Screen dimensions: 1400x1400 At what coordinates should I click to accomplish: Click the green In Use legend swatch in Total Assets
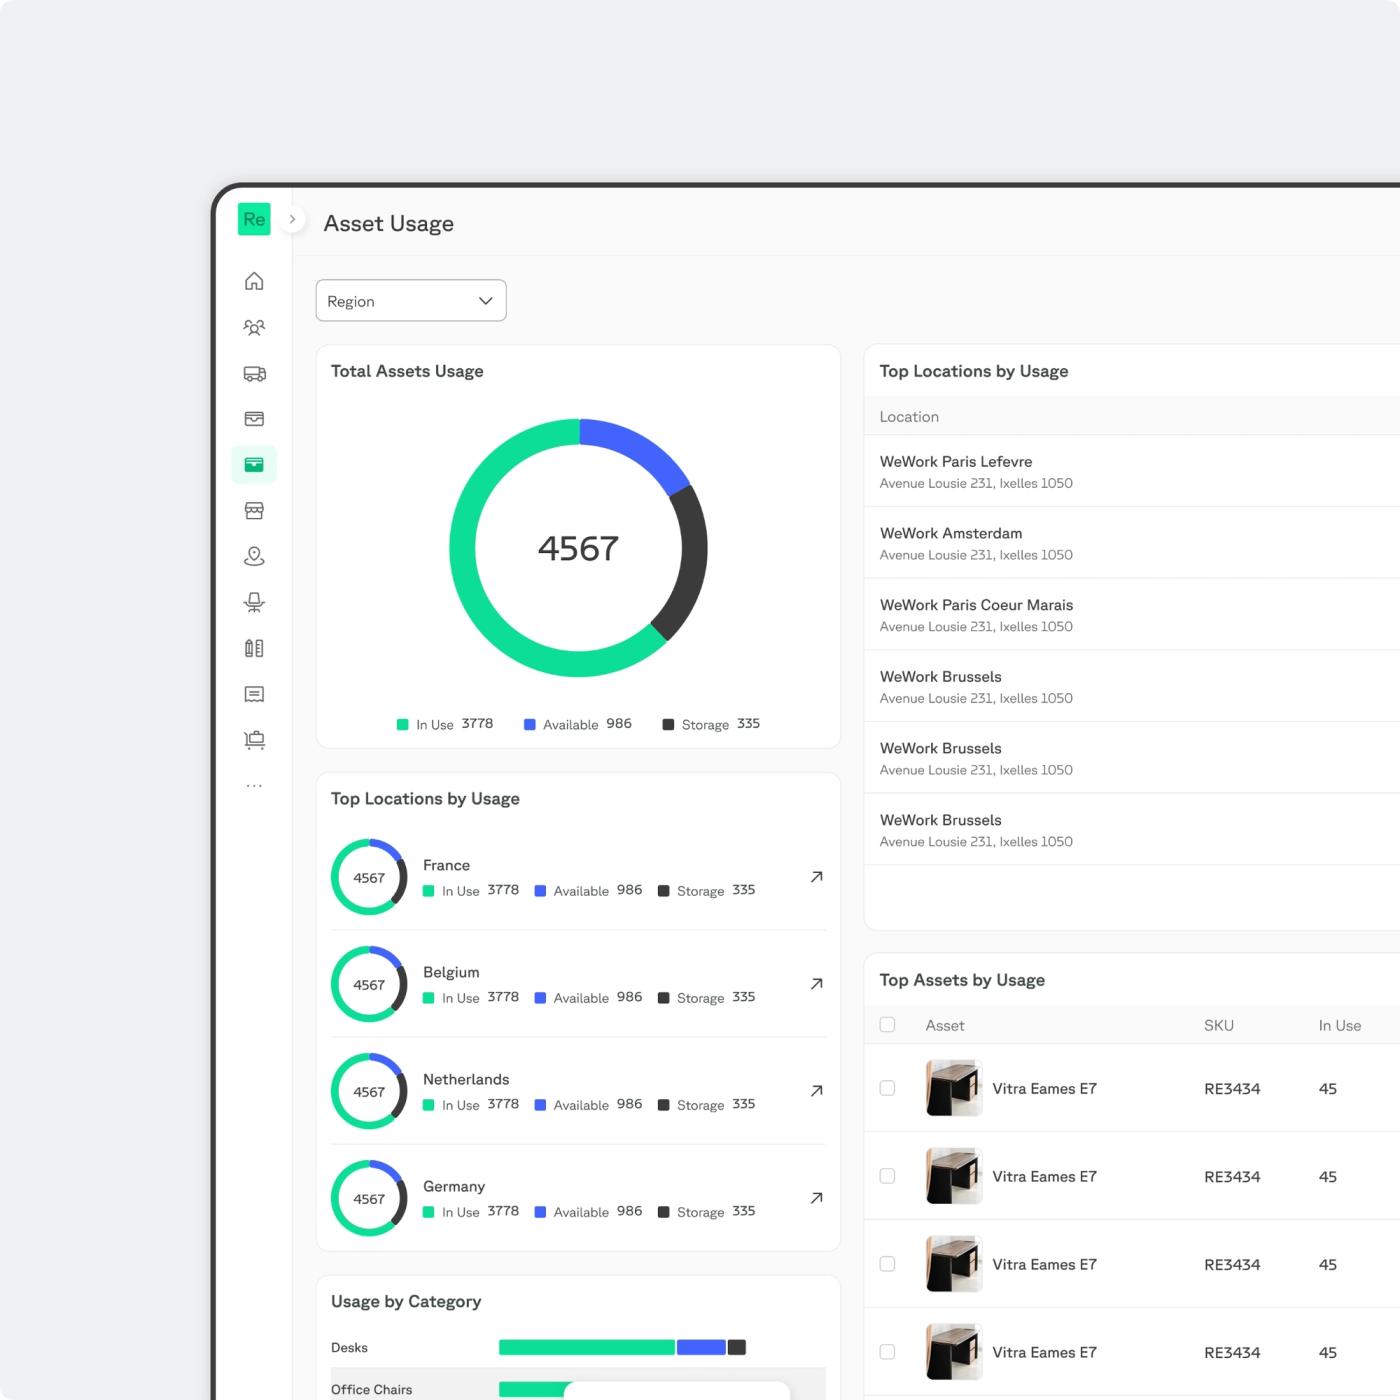(402, 724)
